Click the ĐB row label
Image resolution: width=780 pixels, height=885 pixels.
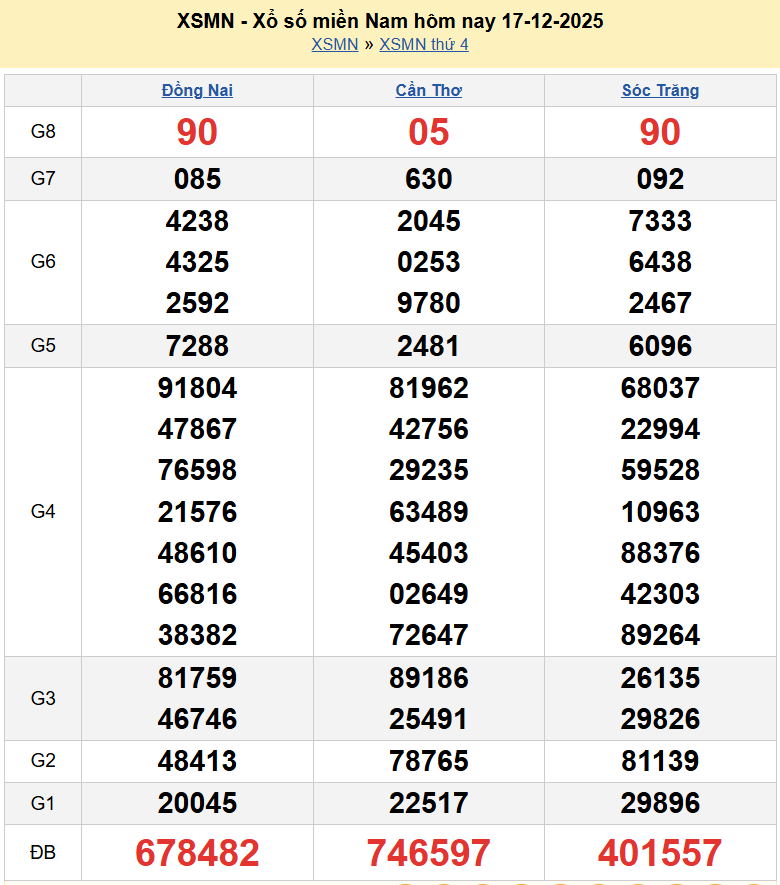pyautogui.click(x=43, y=853)
